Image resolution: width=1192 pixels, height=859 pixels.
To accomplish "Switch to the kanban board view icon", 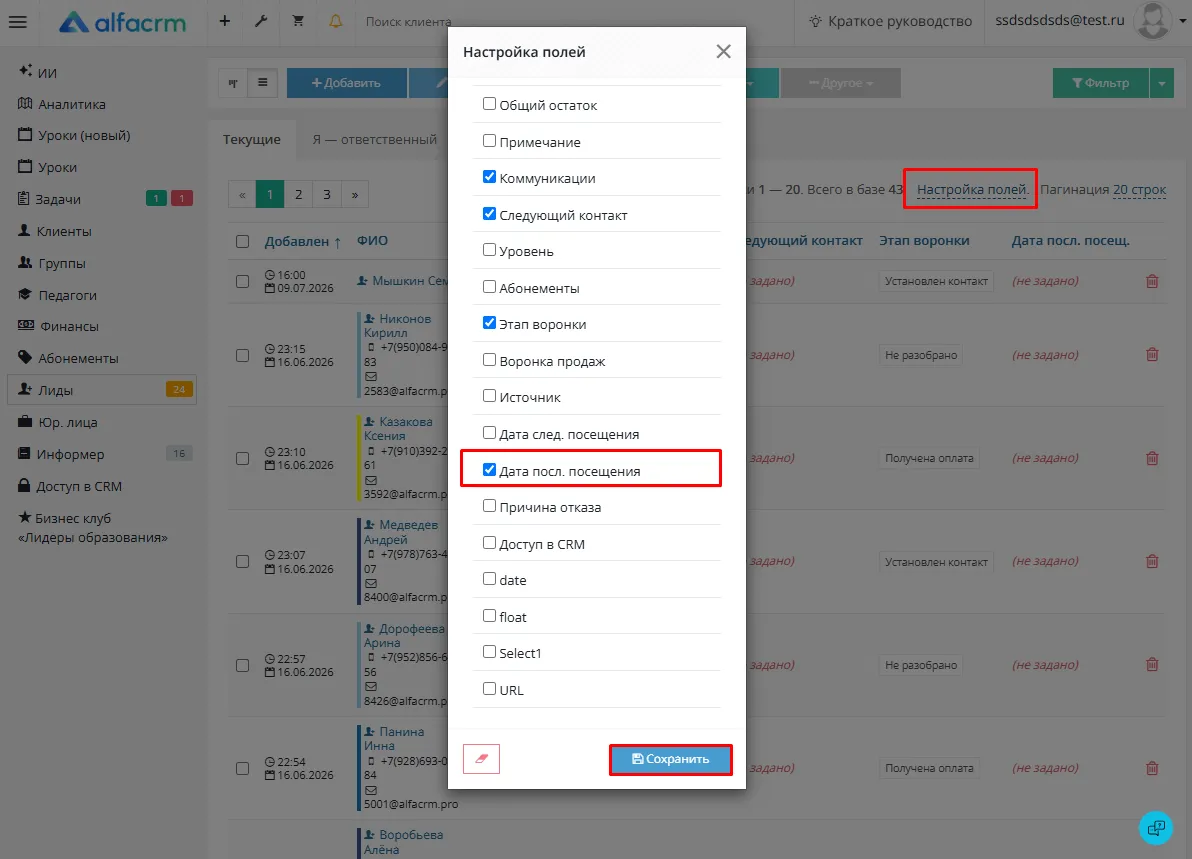I will (233, 83).
